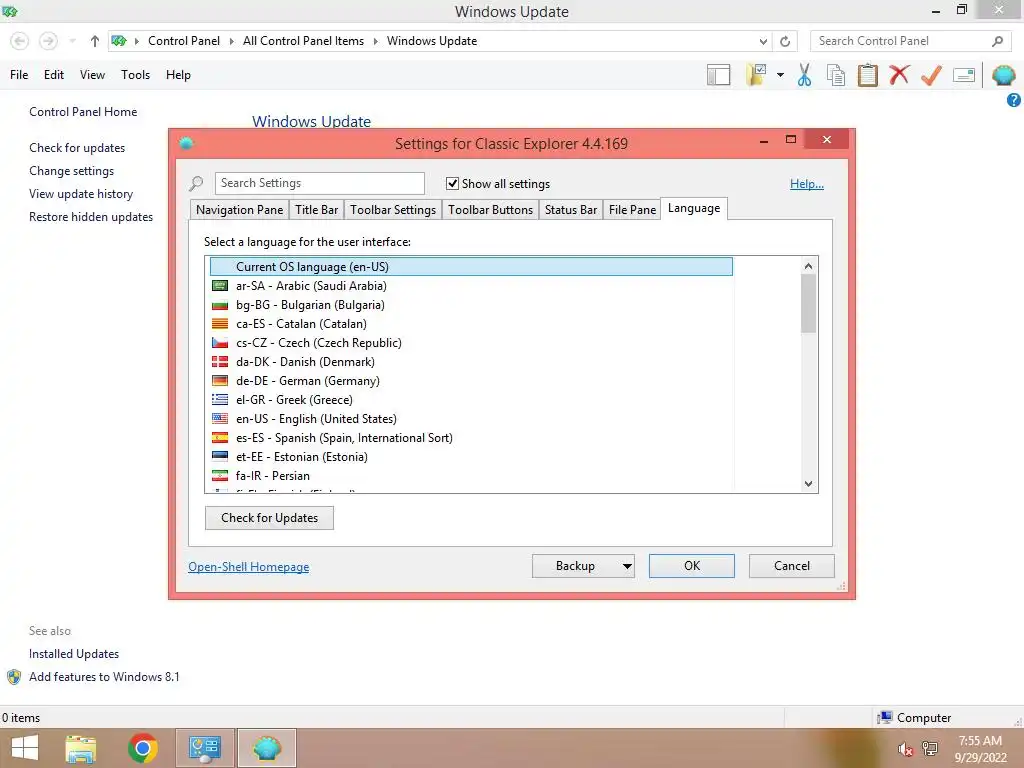Open the folder options dropdown arrow
Viewport: 1024px width, 768px height.
pyautogui.click(x=780, y=75)
